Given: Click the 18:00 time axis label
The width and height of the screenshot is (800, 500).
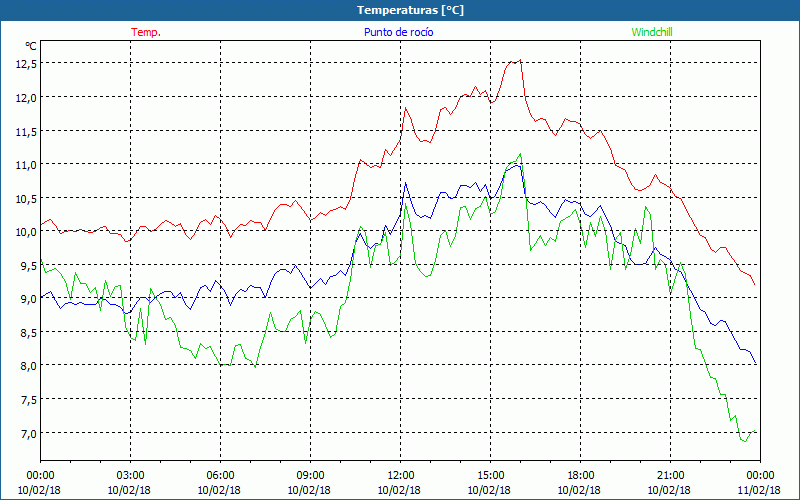Looking at the screenshot, I should [580, 475].
